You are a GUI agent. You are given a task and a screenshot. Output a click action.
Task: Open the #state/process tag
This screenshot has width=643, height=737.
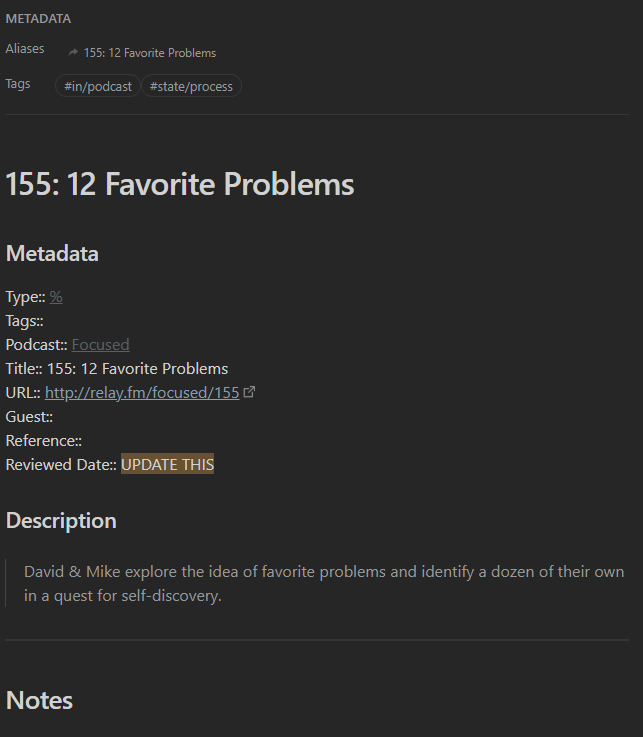point(191,86)
